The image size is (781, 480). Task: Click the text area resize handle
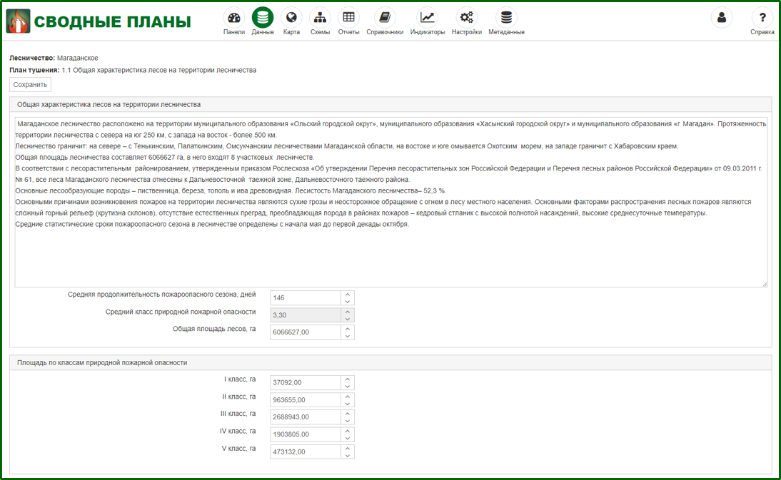tap(764, 284)
